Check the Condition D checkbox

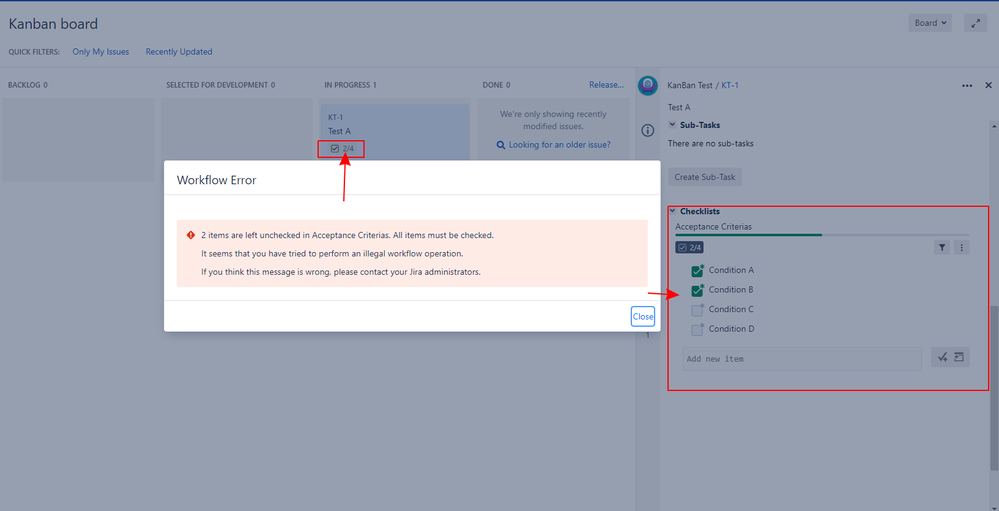pos(697,330)
